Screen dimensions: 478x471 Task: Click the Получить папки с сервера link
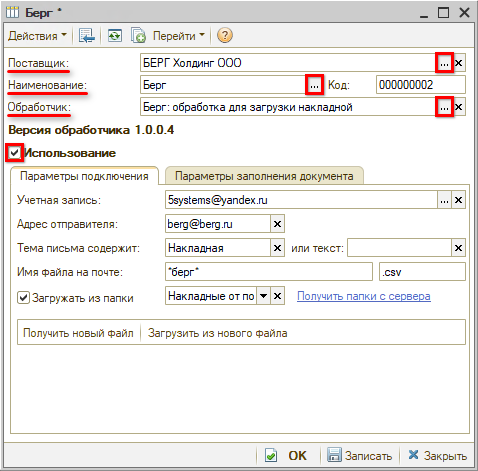pos(364,296)
